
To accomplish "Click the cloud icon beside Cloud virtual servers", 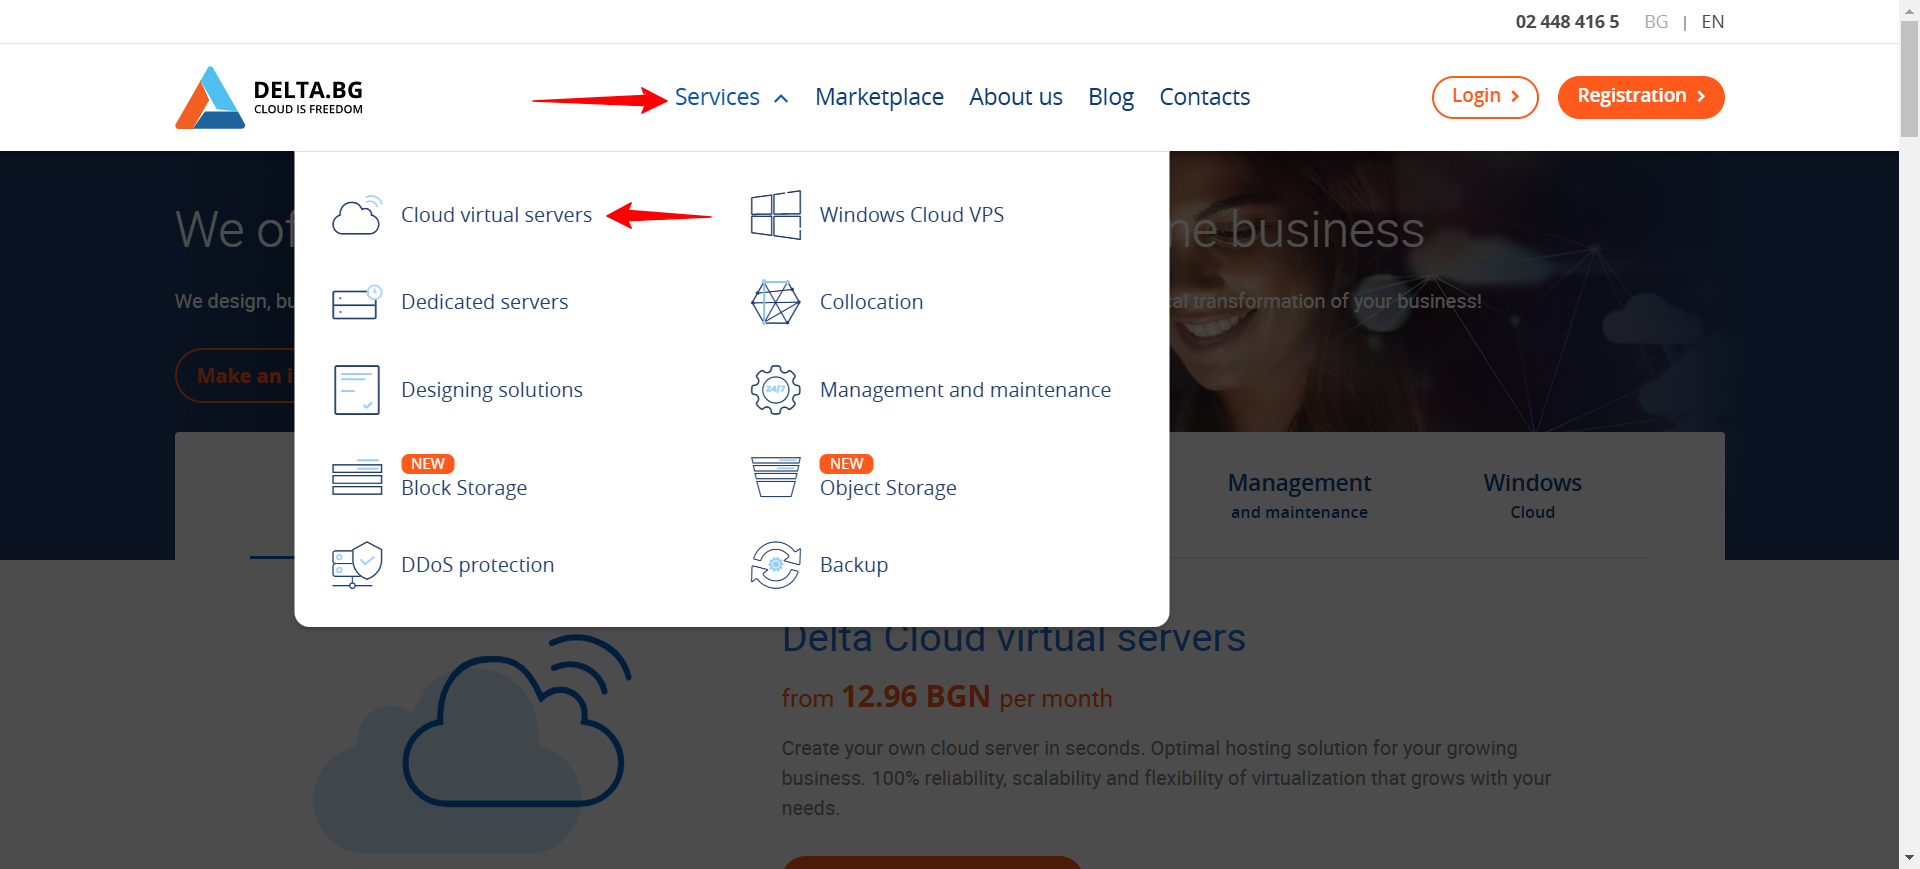I will 357,215.
